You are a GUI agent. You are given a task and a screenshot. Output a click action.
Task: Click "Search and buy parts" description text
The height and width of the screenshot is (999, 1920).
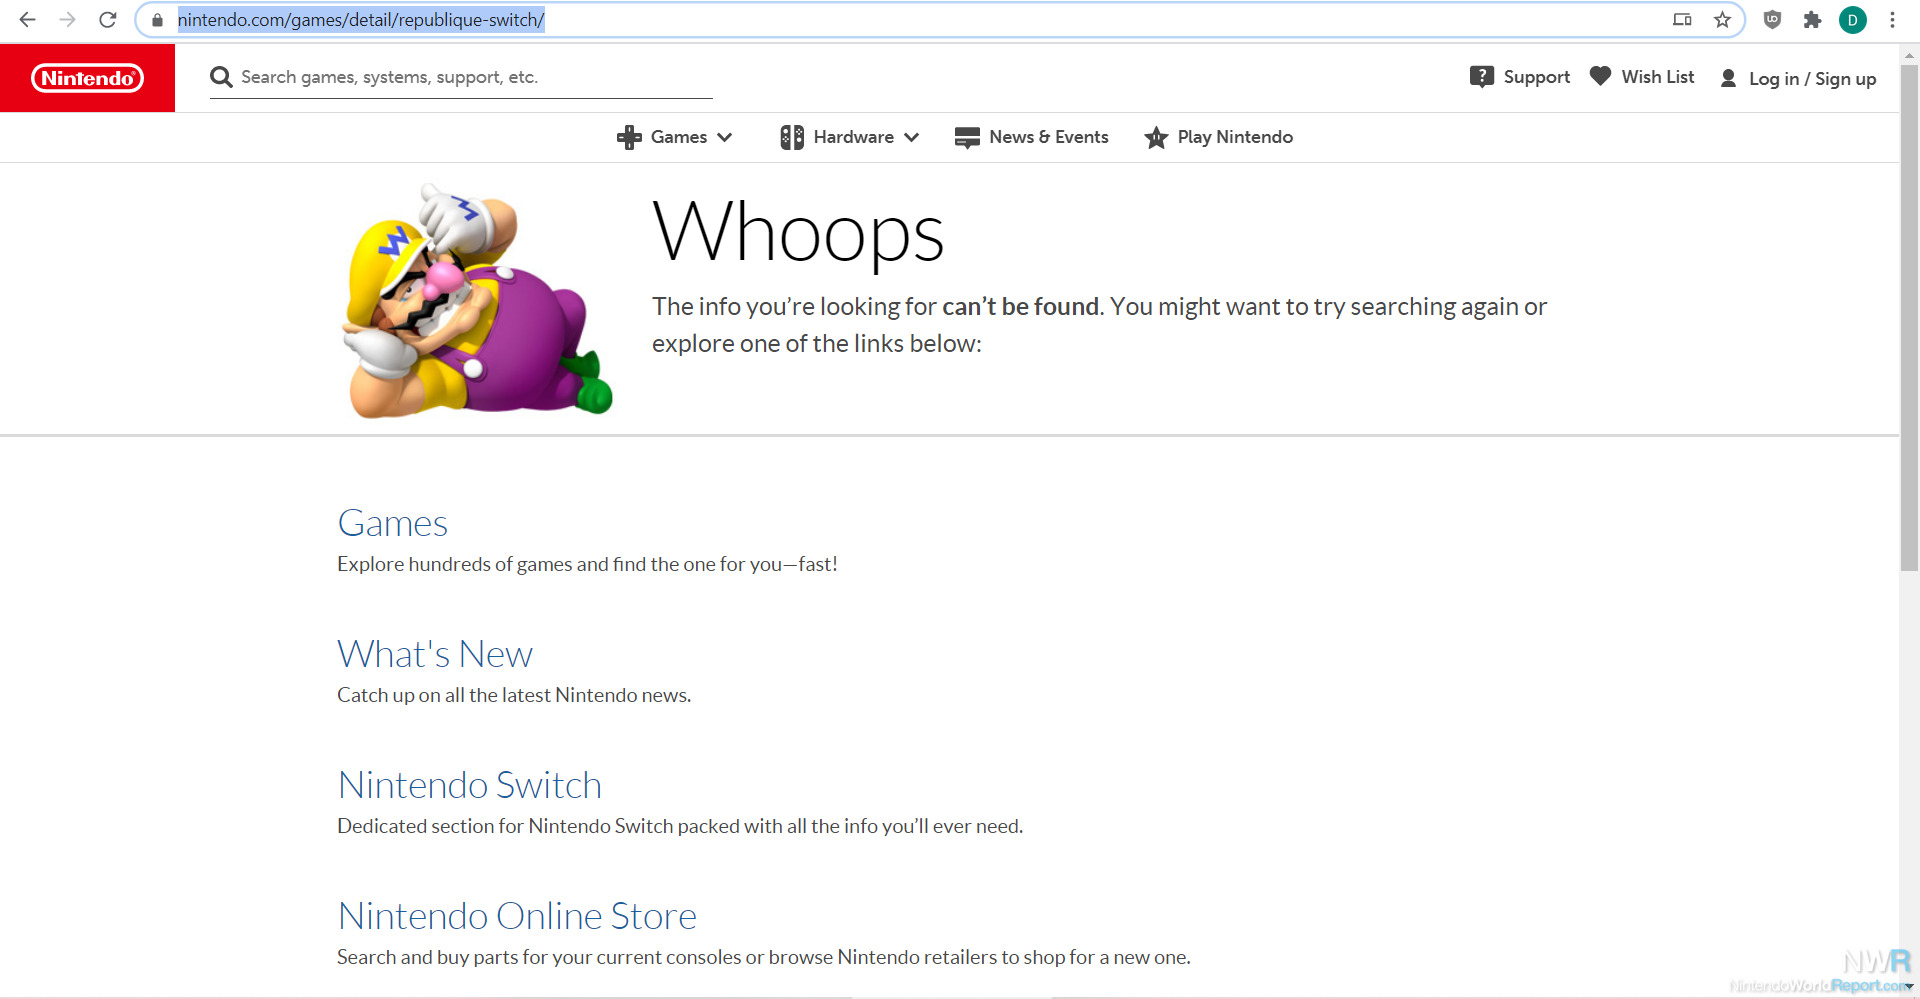click(763, 957)
